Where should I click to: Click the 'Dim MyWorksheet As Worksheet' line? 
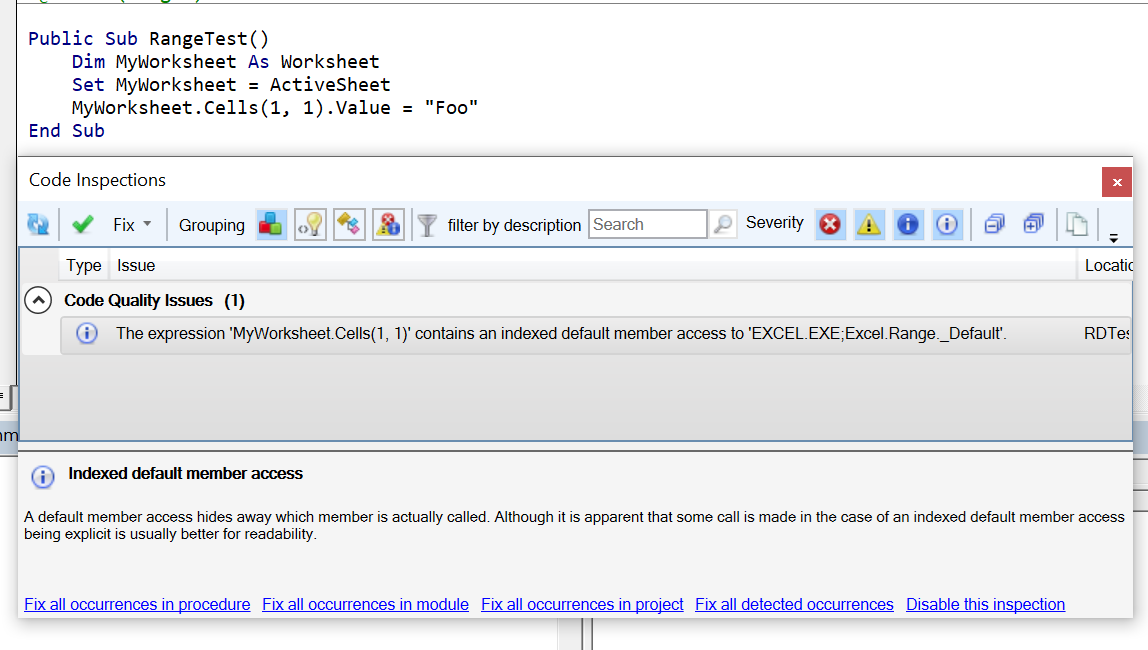226,61
